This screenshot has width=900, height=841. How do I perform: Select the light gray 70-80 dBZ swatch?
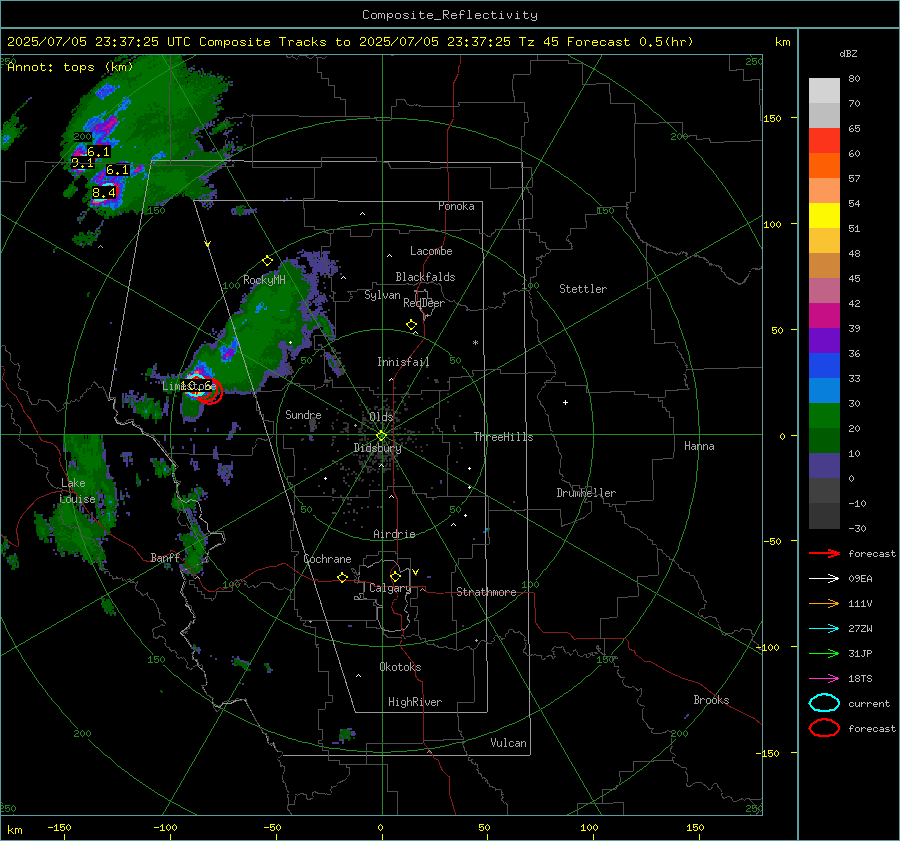[x=824, y=91]
